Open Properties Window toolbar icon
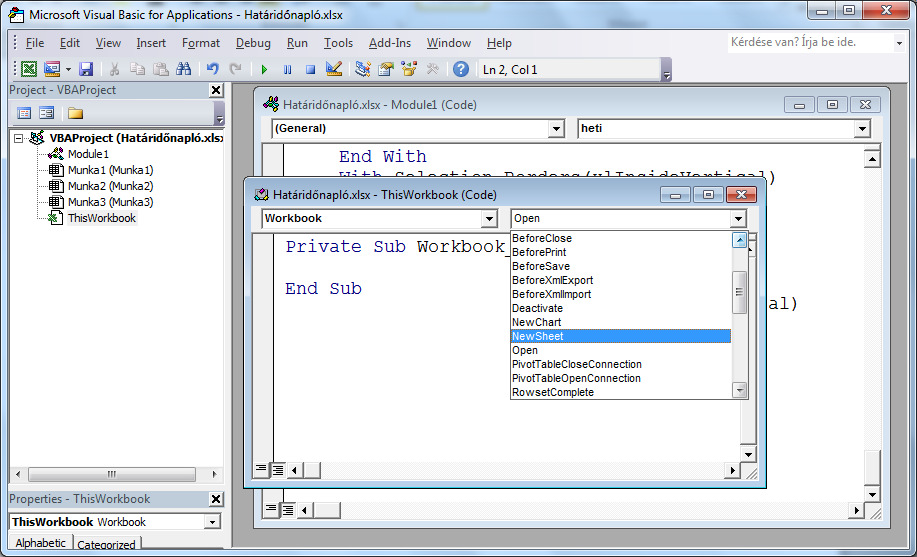The width and height of the screenshot is (917, 557). click(x=385, y=70)
